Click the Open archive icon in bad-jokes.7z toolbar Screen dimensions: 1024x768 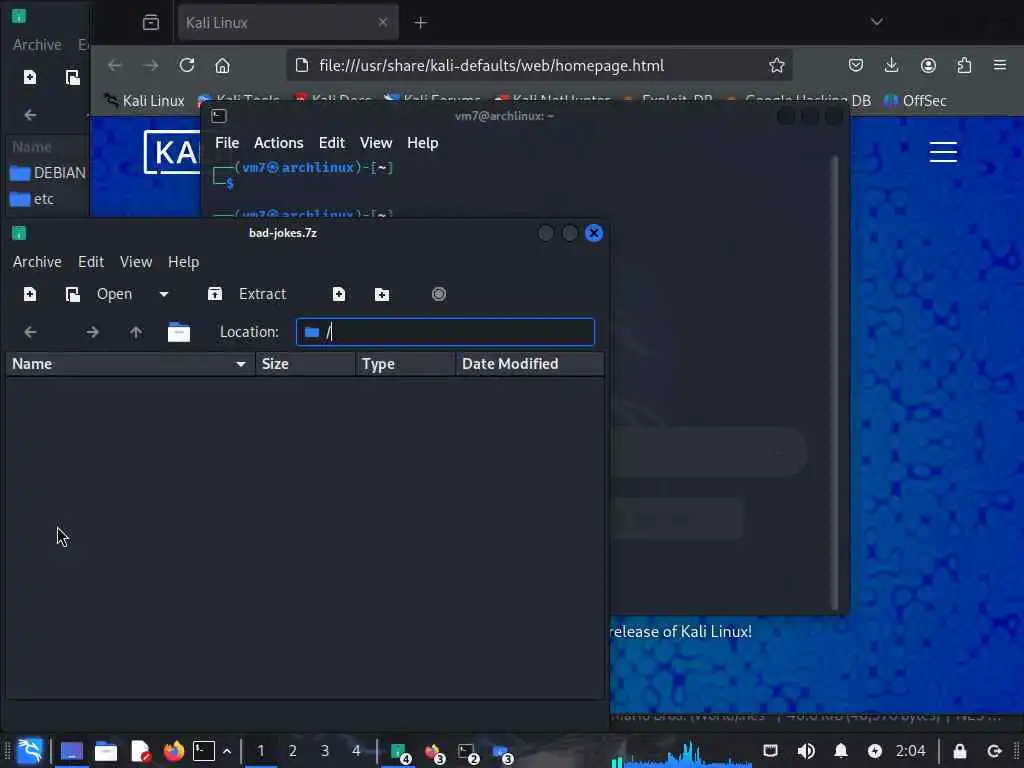pos(72,295)
